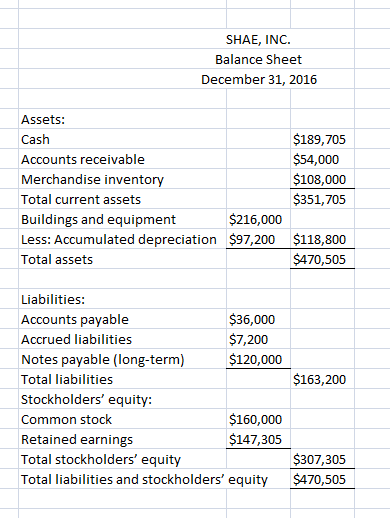Select the Accounts receivable label

[83, 159]
